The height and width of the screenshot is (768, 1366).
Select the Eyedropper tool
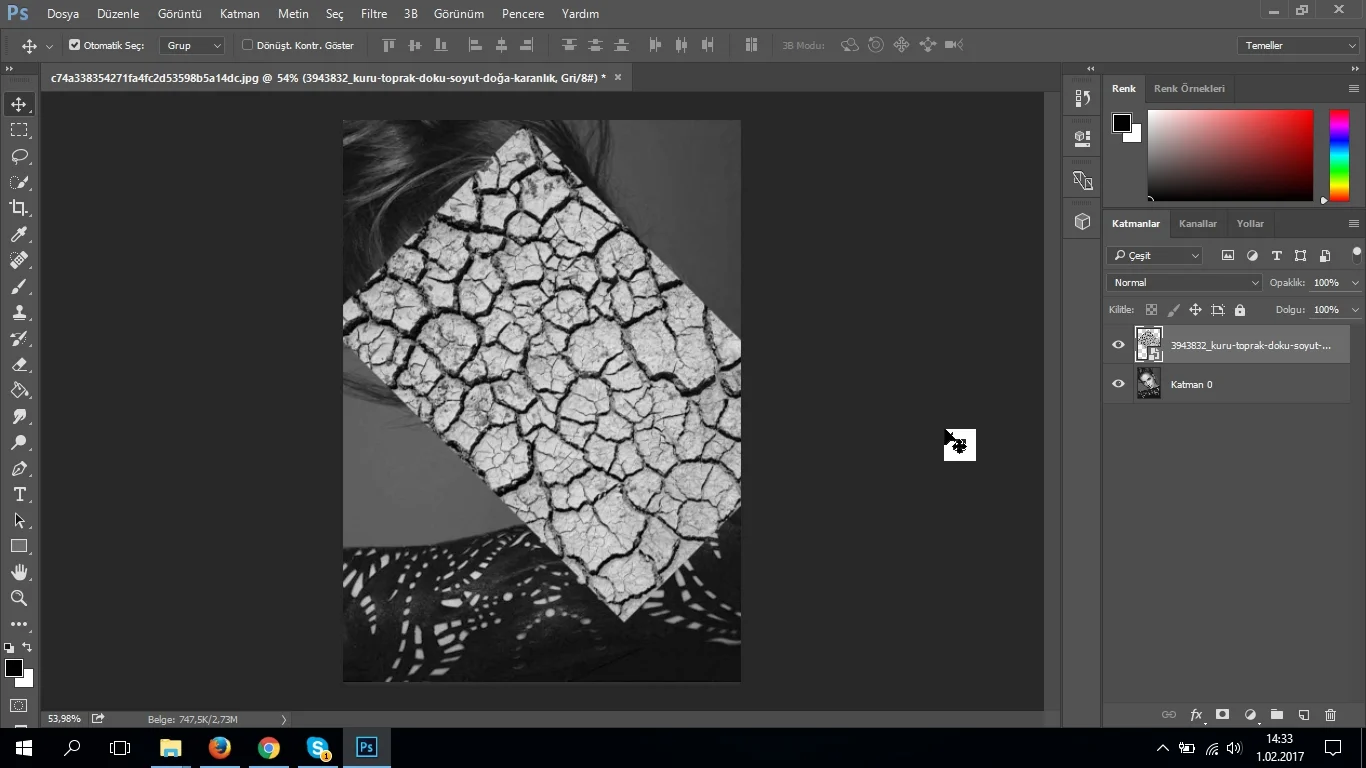click(x=19, y=234)
